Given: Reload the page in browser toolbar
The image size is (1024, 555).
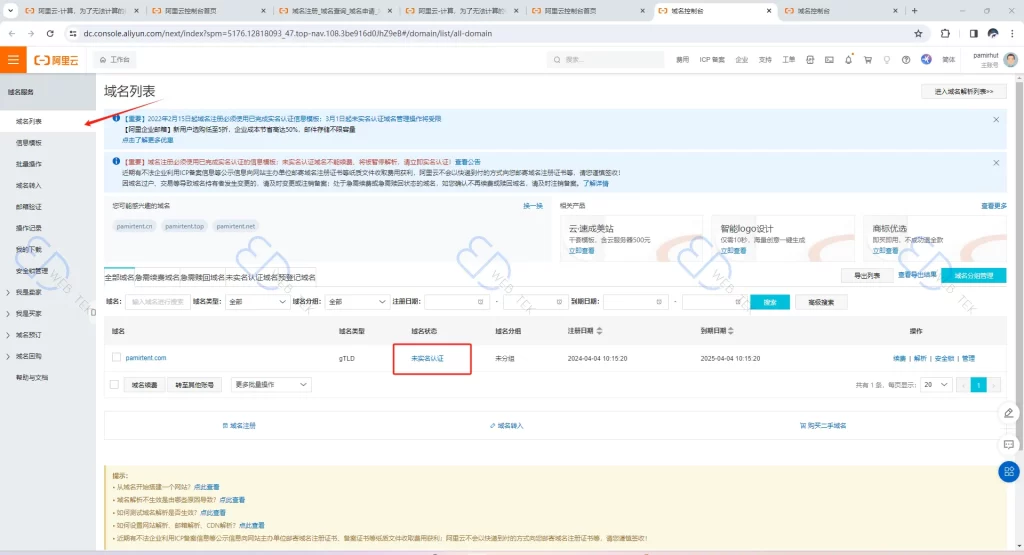Looking at the screenshot, I should (x=50, y=33).
